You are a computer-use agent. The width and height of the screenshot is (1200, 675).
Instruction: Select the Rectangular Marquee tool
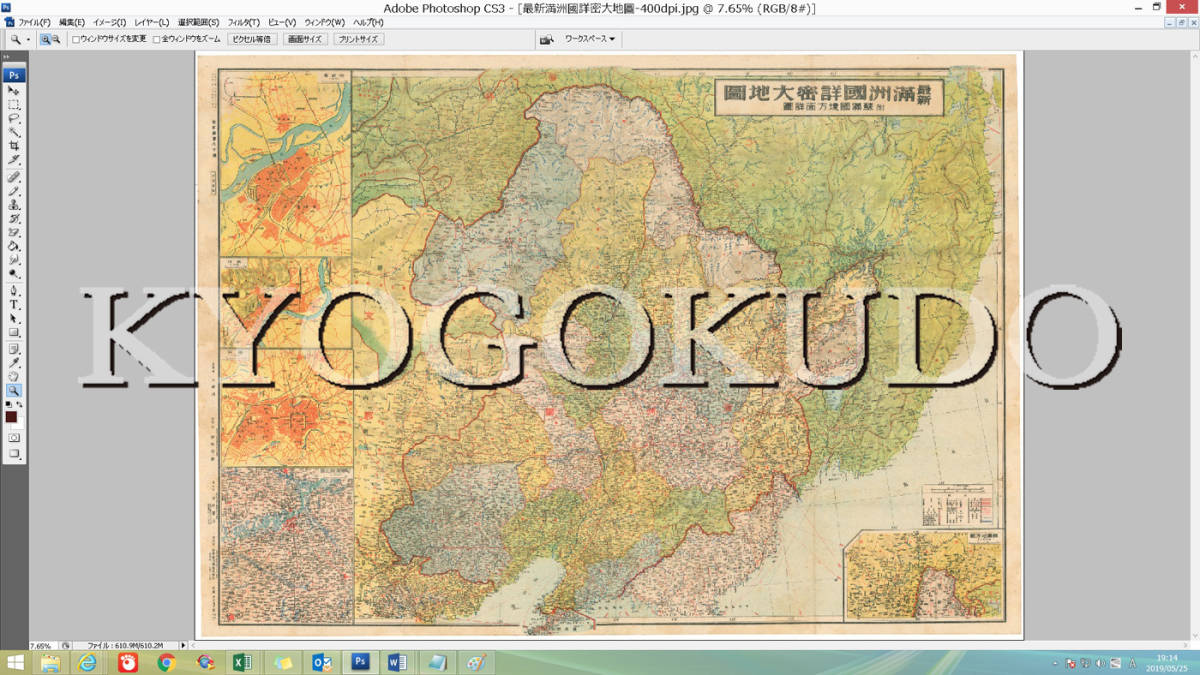pos(14,104)
